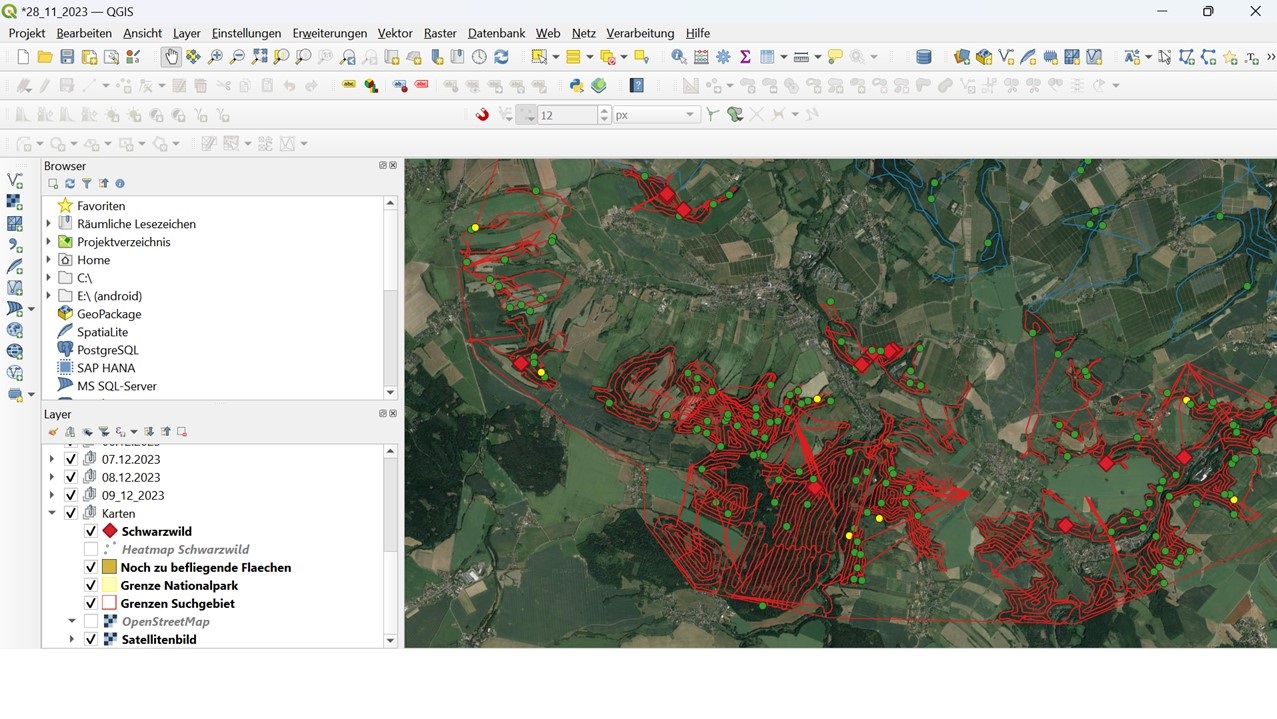Enable the Heatmap Schwarzwild layer checkbox
The height and width of the screenshot is (719, 1277).
pos(91,550)
